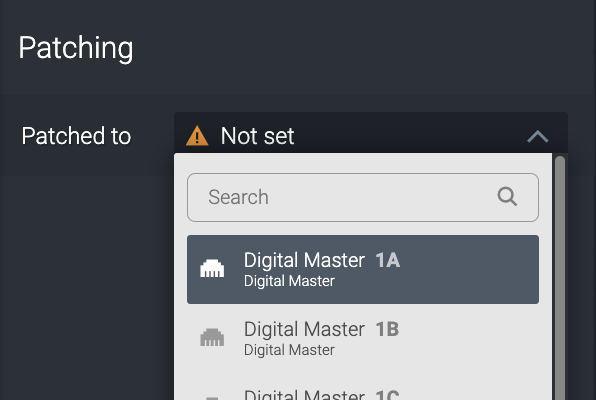Click the Patching section heading

76,48
